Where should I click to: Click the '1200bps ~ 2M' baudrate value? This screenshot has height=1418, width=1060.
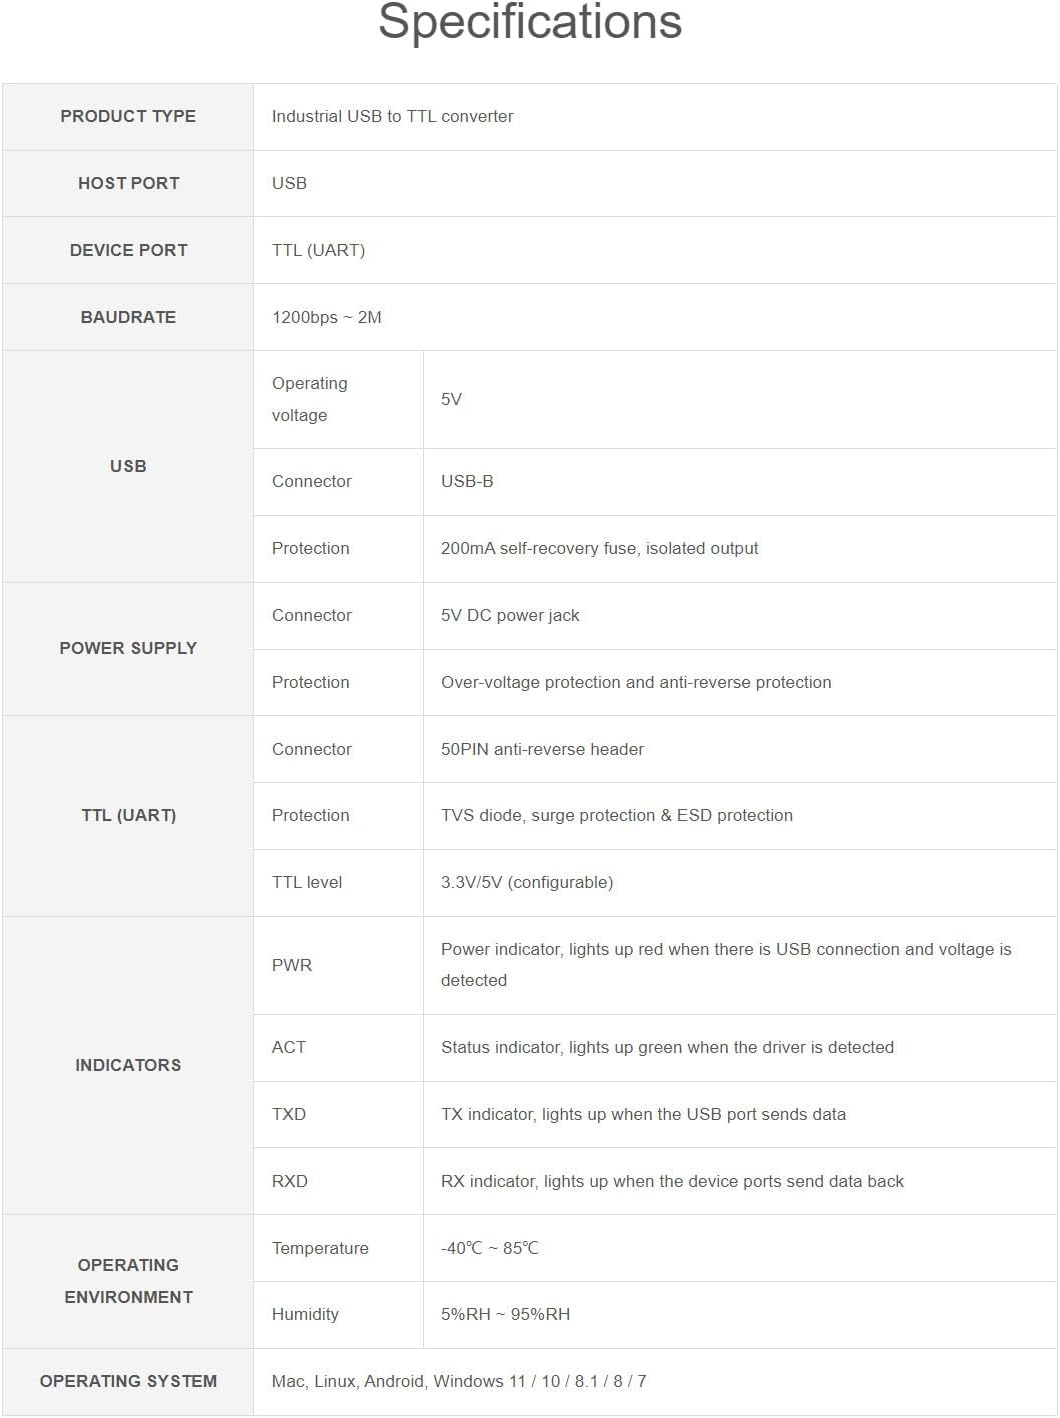(326, 317)
